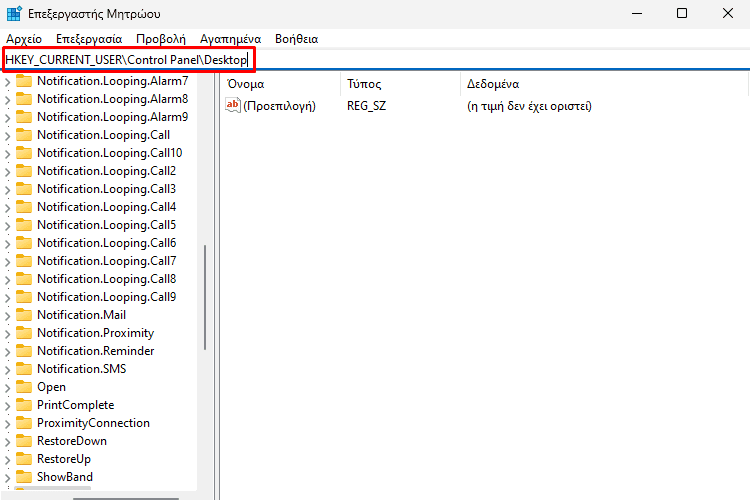The image size is (750, 500).
Task: Click the Notification.Looping.Call5 folder icon
Action: 24,224
